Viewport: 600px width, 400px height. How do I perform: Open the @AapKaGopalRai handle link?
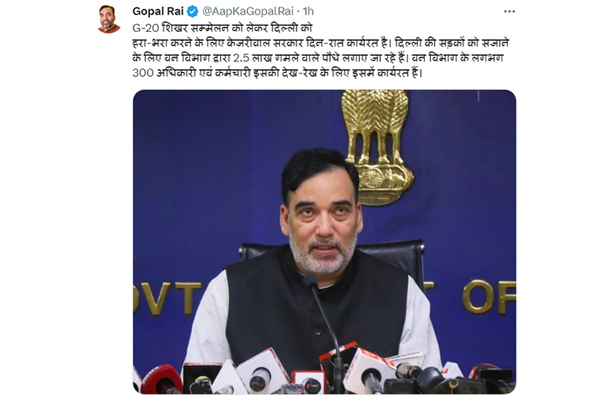click(x=248, y=11)
